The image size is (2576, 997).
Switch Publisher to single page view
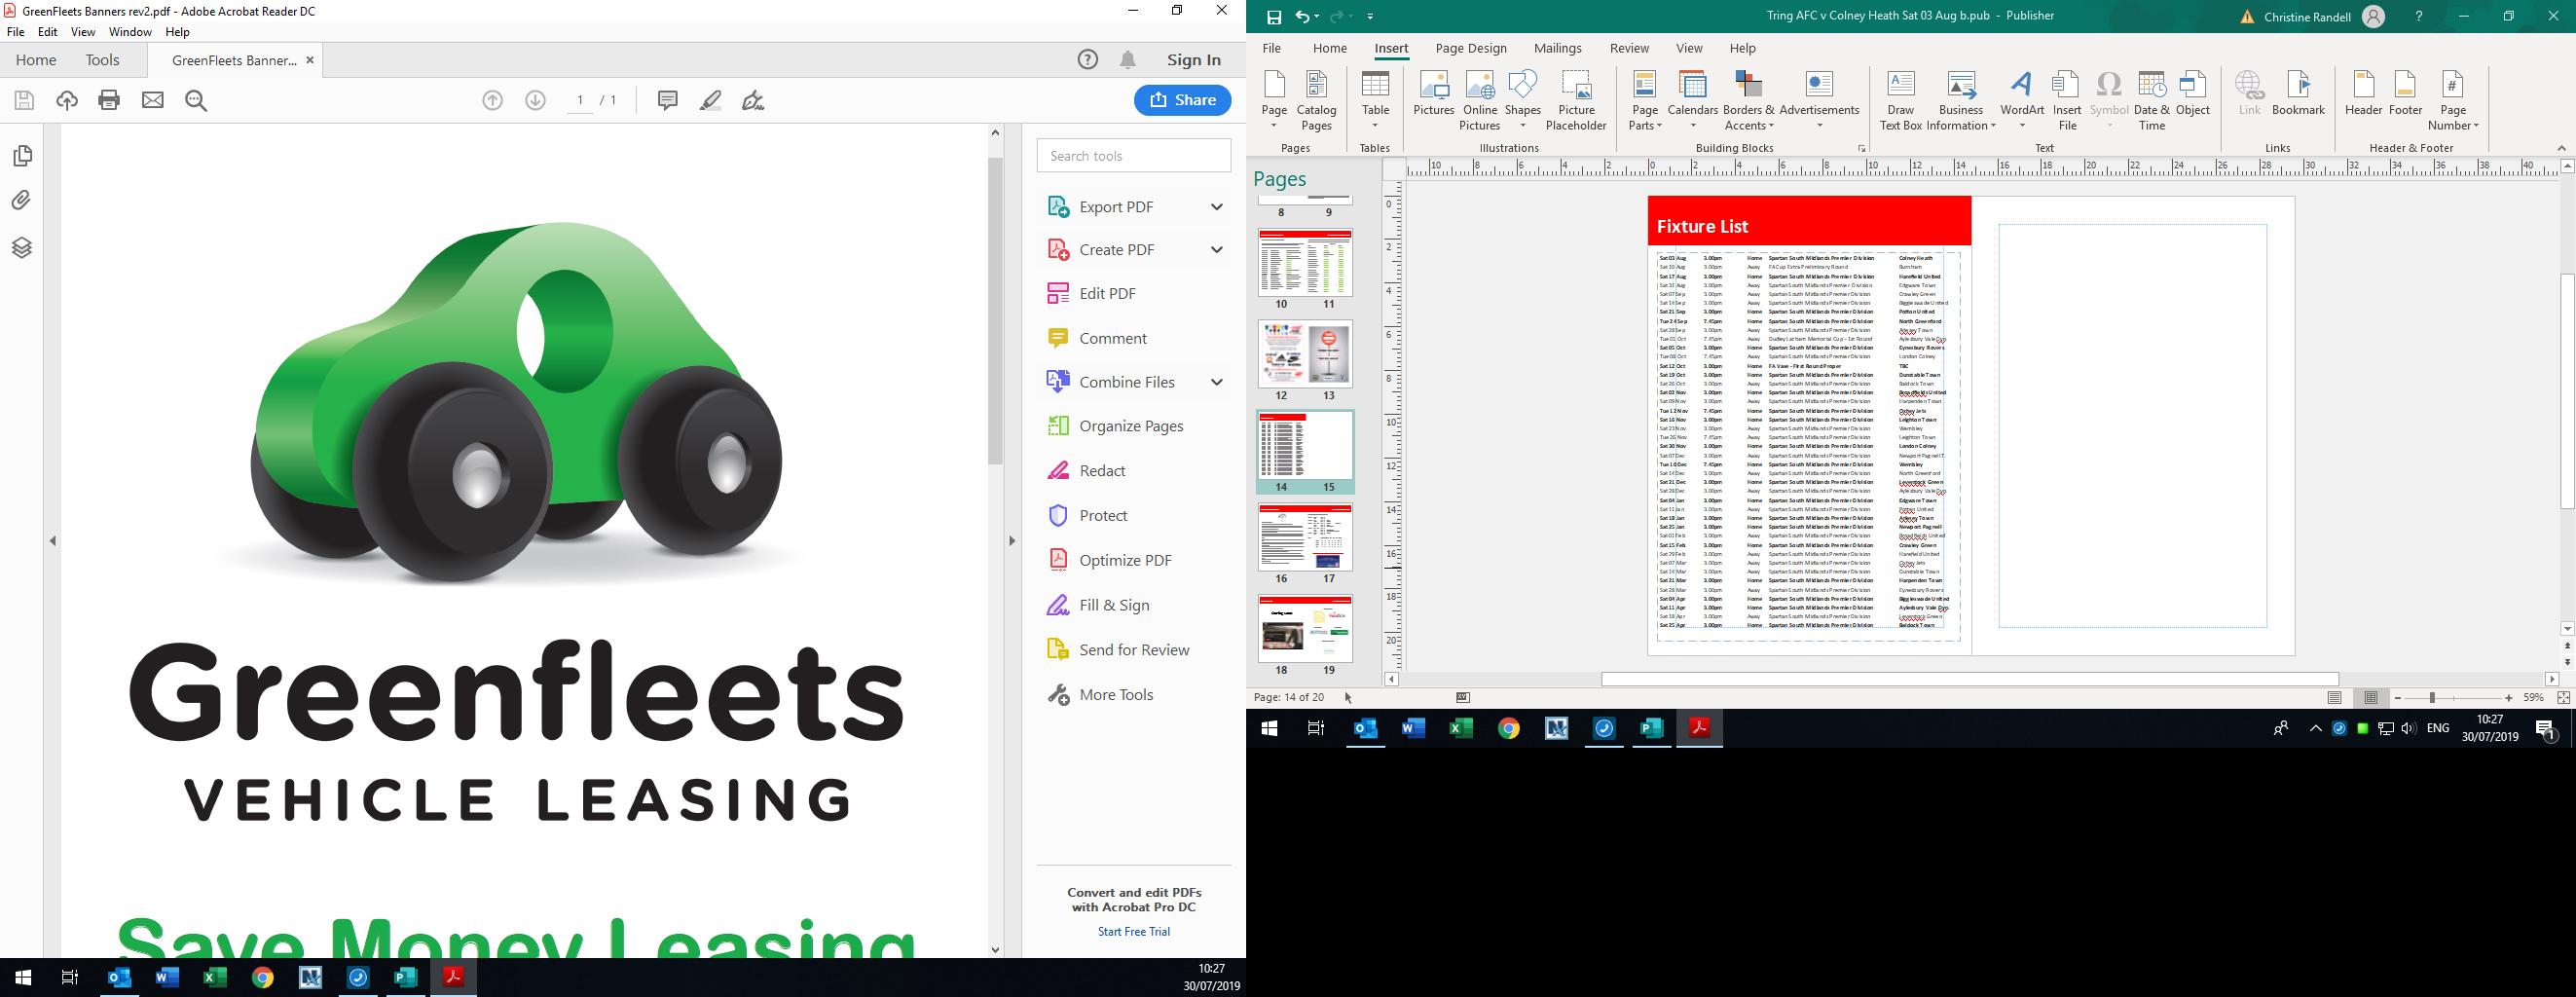tap(2334, 698)
